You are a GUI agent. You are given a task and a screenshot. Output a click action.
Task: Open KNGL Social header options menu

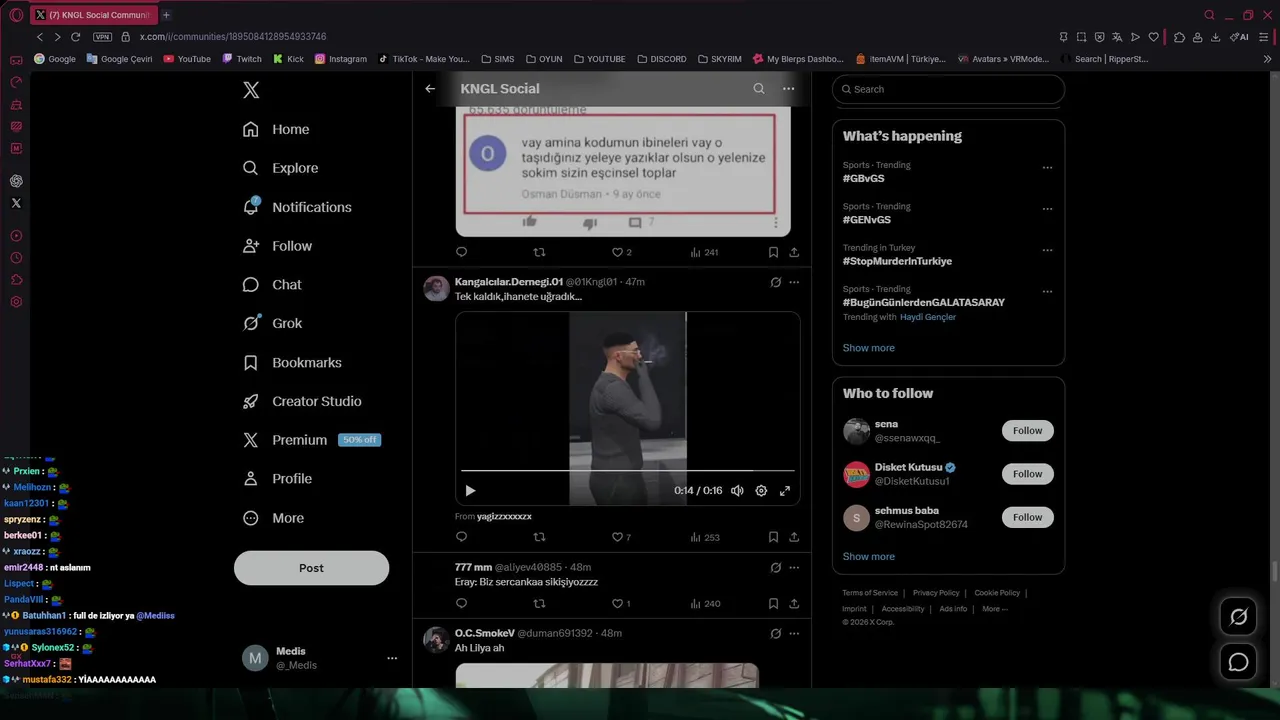[788, 89]
